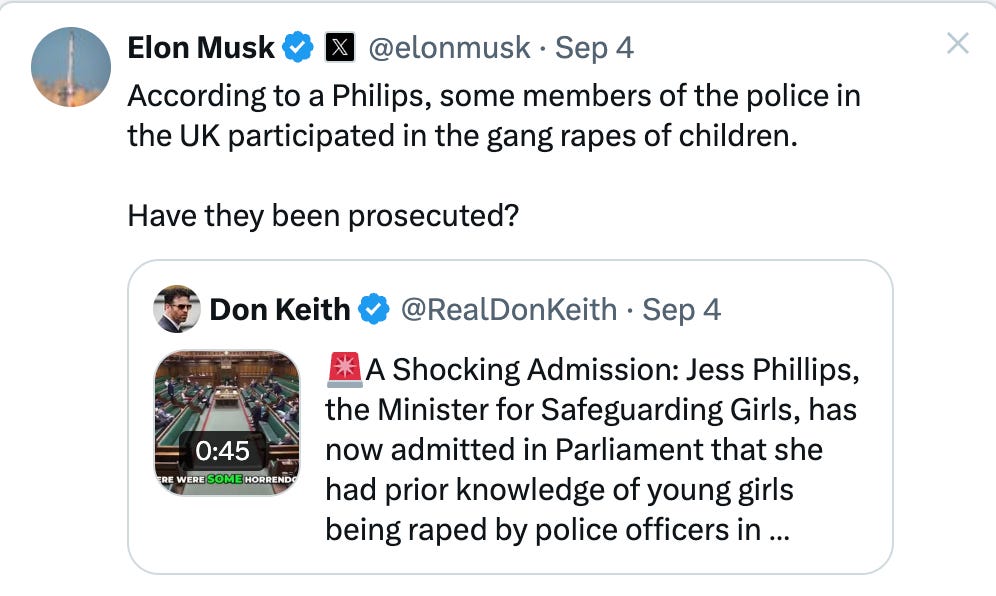Click the blue verified badge beside Elon Musk

pyautogui.click(x=298, y=47)
